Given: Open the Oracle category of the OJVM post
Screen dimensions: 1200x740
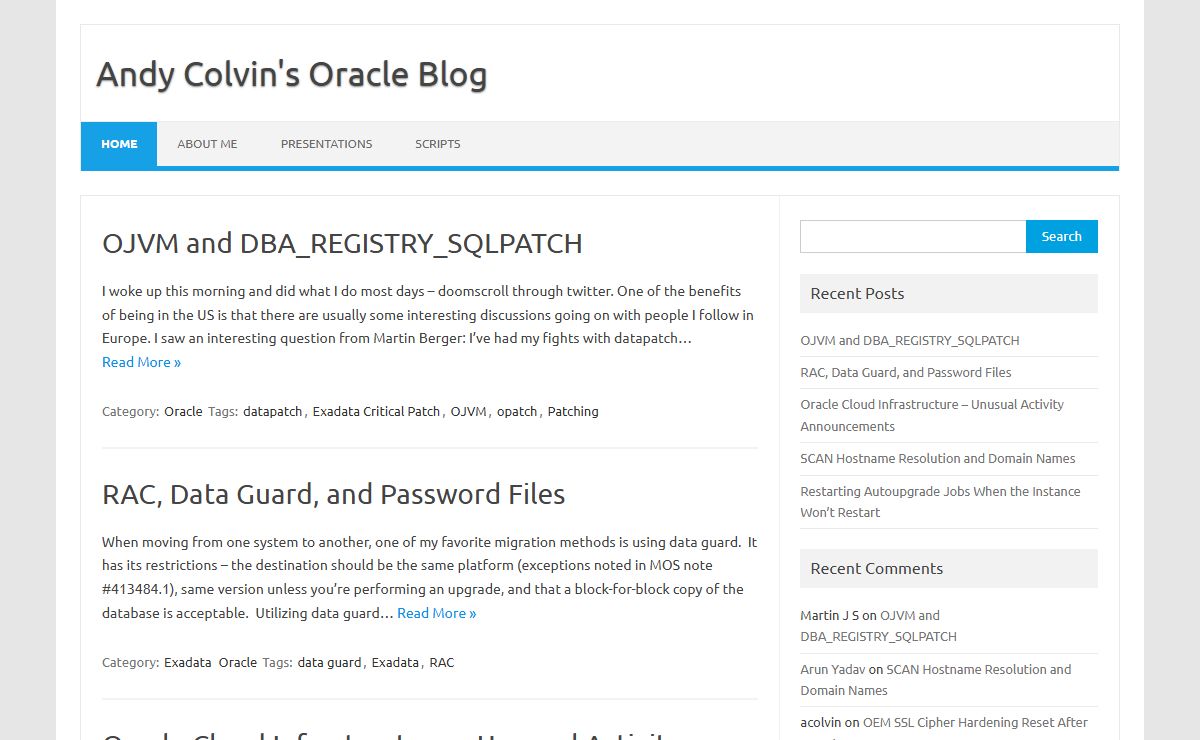Looking at the screenshot, I should pos(183,411).
